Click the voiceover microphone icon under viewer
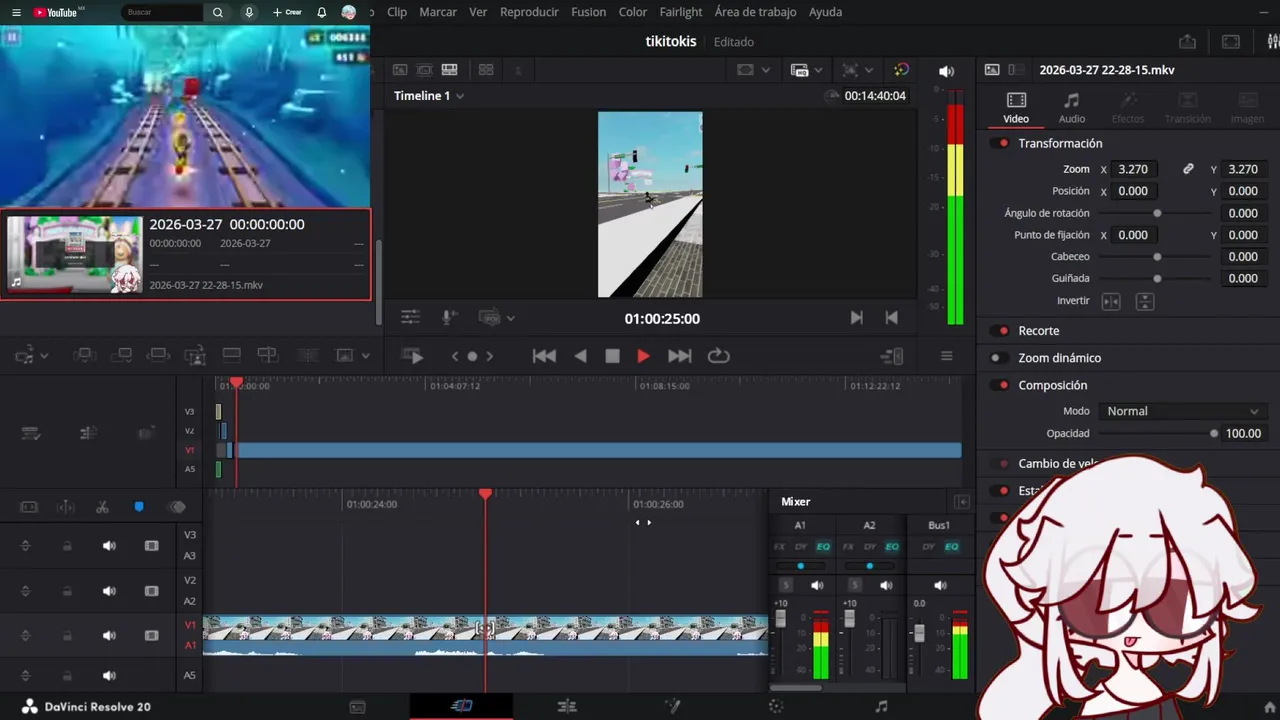The width and height of the screenshot is (1280, 720). pyautogui.click(x=450, y=317)
